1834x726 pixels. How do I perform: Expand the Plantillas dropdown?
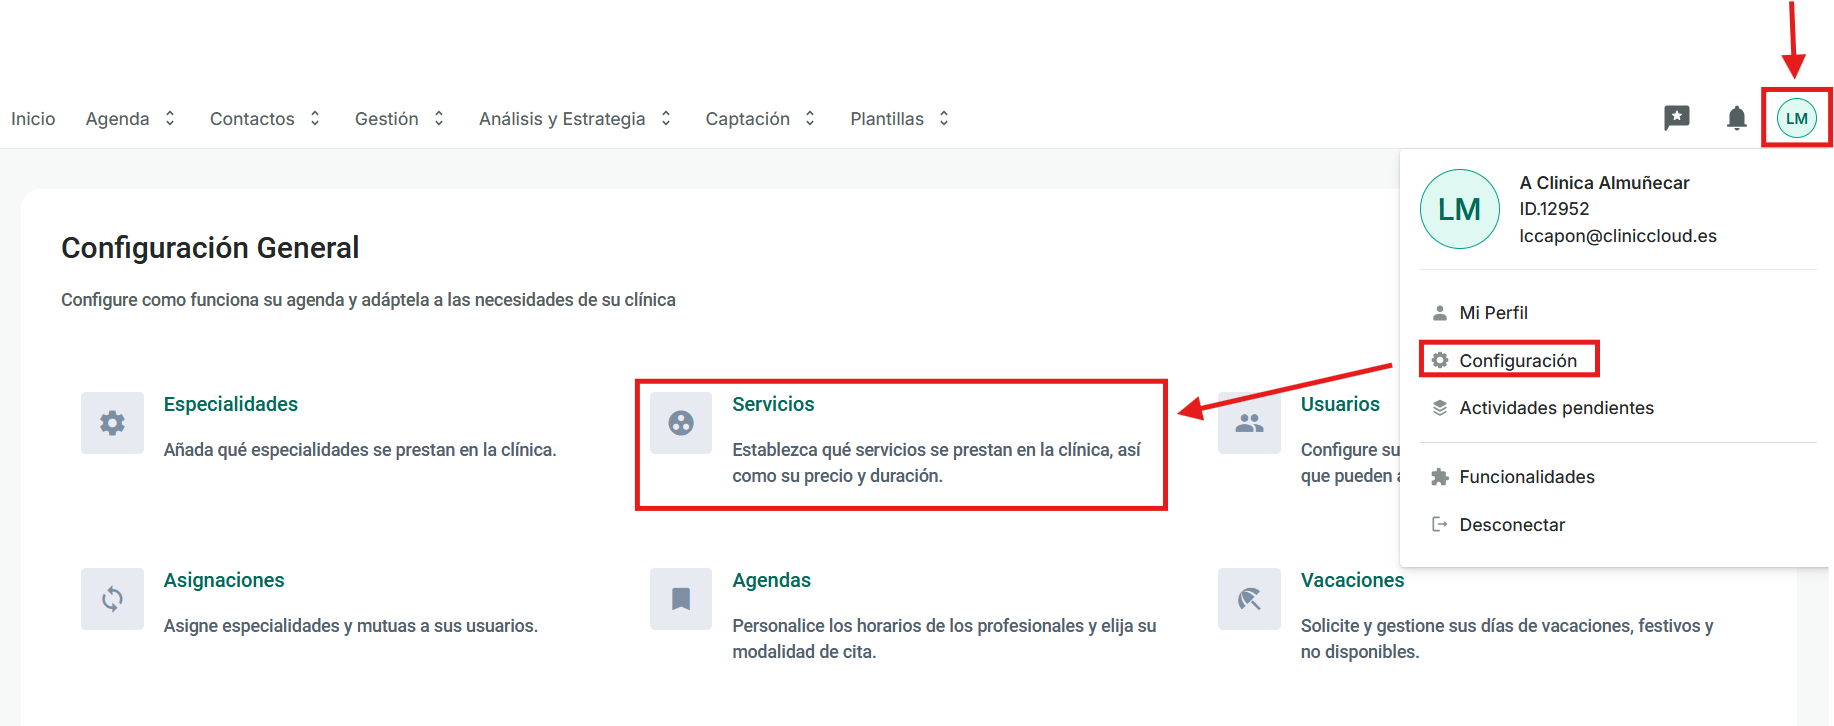(899, 119)
